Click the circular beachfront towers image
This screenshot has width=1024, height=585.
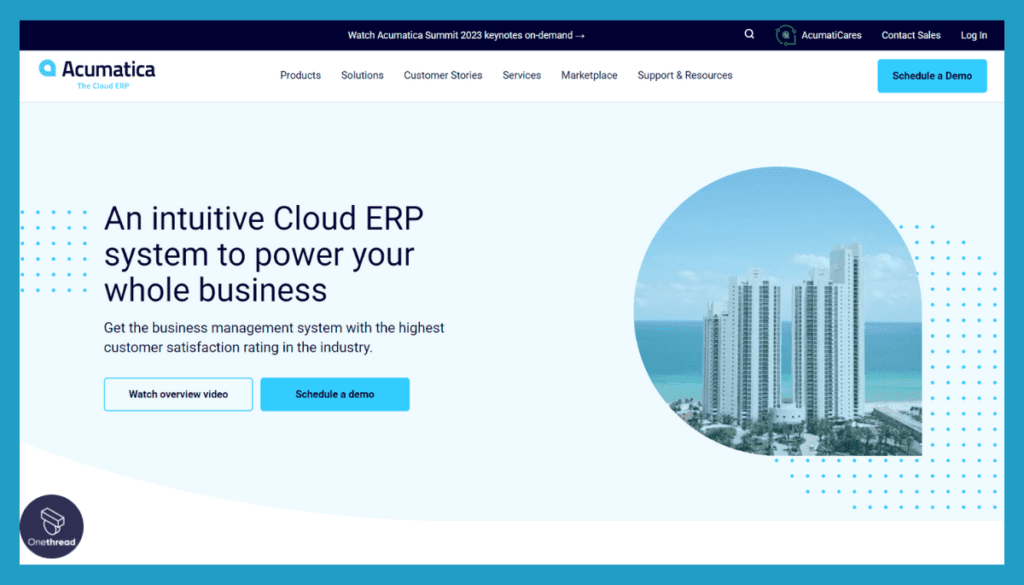(x=778, y=311)
